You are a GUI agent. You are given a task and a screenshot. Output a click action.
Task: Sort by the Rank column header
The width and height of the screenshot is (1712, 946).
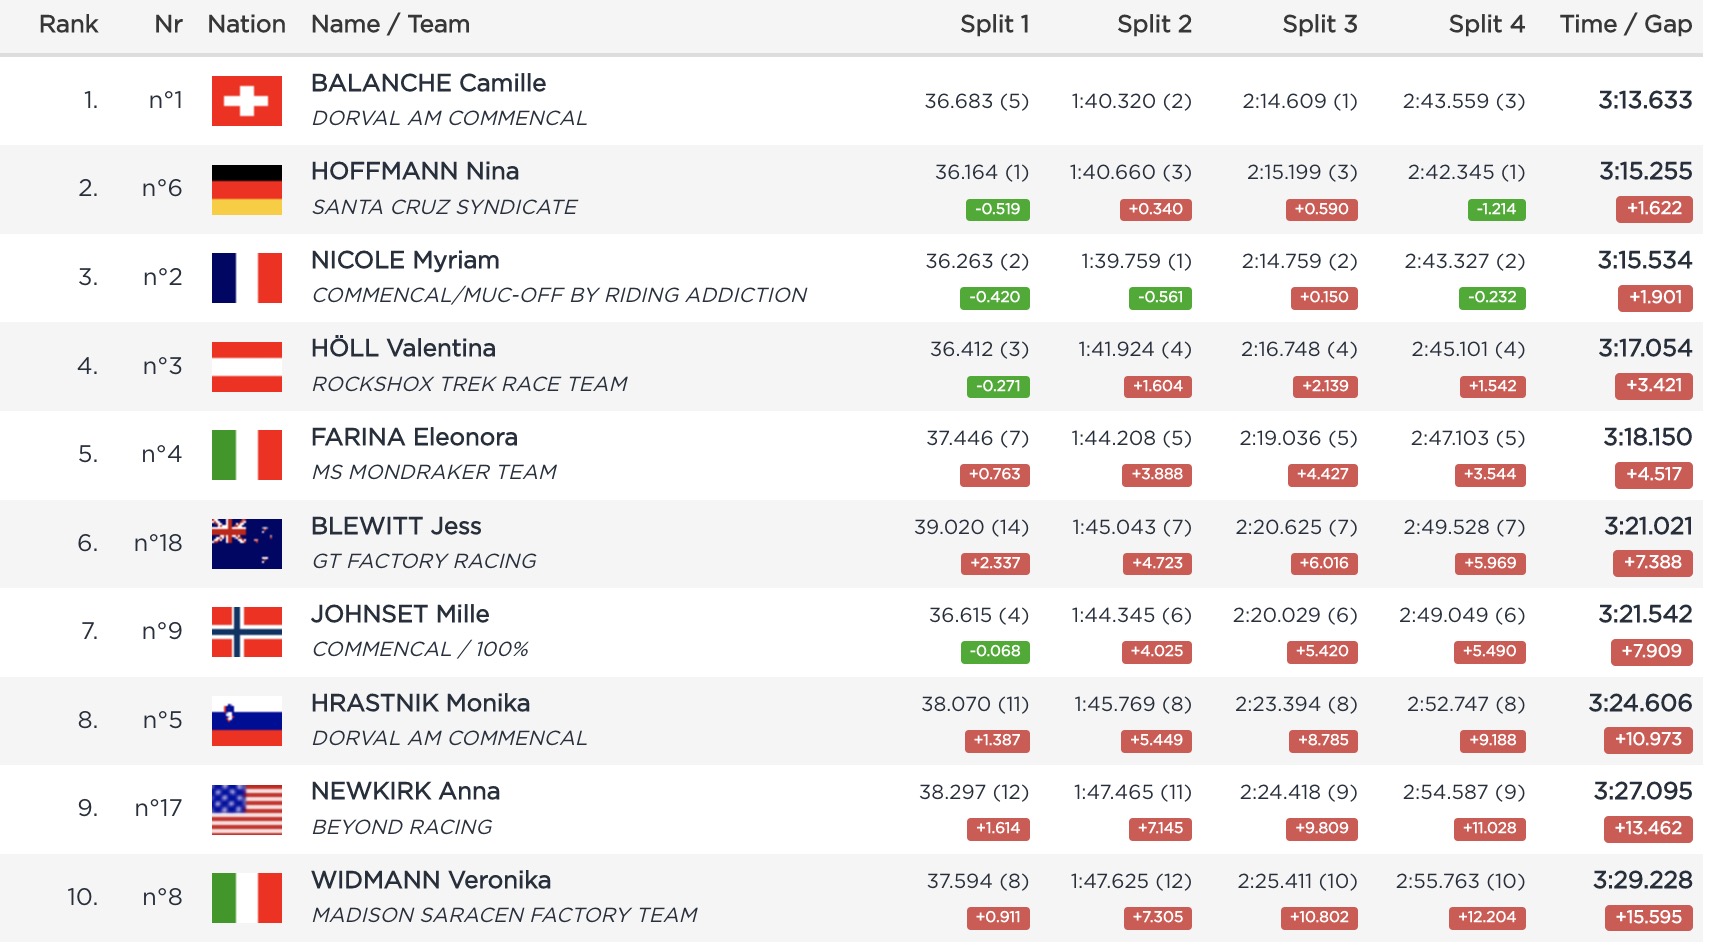pos(68,24)
